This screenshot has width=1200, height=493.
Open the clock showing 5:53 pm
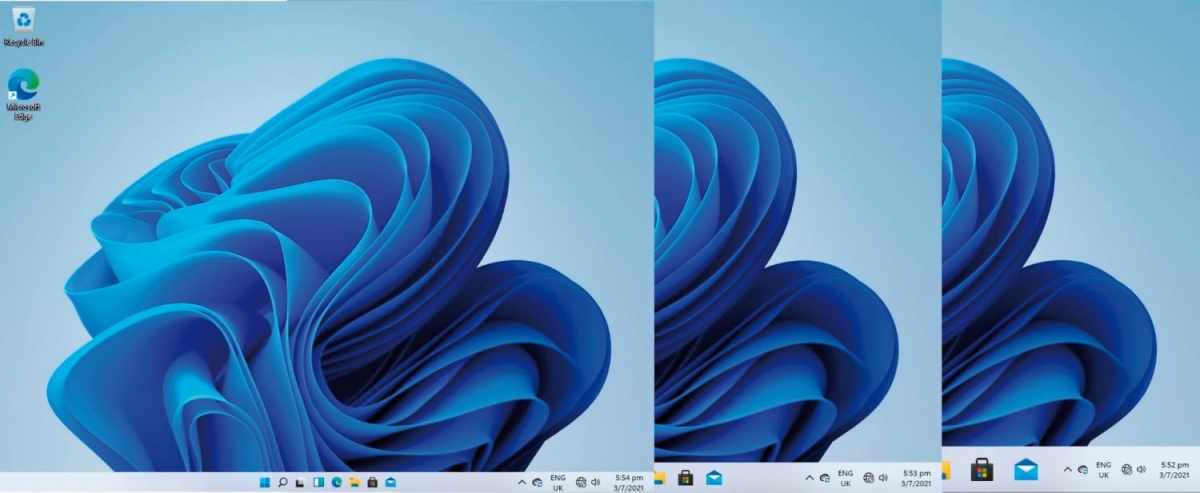coord(917,478)
